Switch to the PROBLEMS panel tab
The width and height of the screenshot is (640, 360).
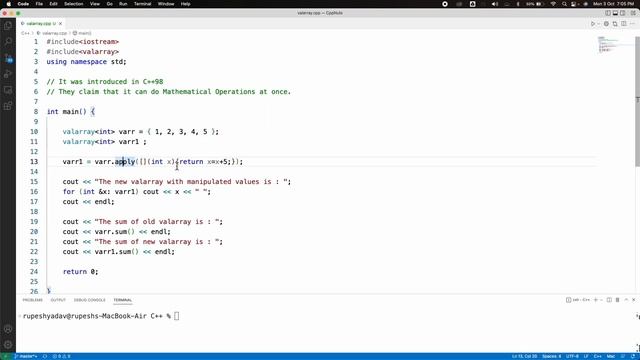tap(33, 300)
